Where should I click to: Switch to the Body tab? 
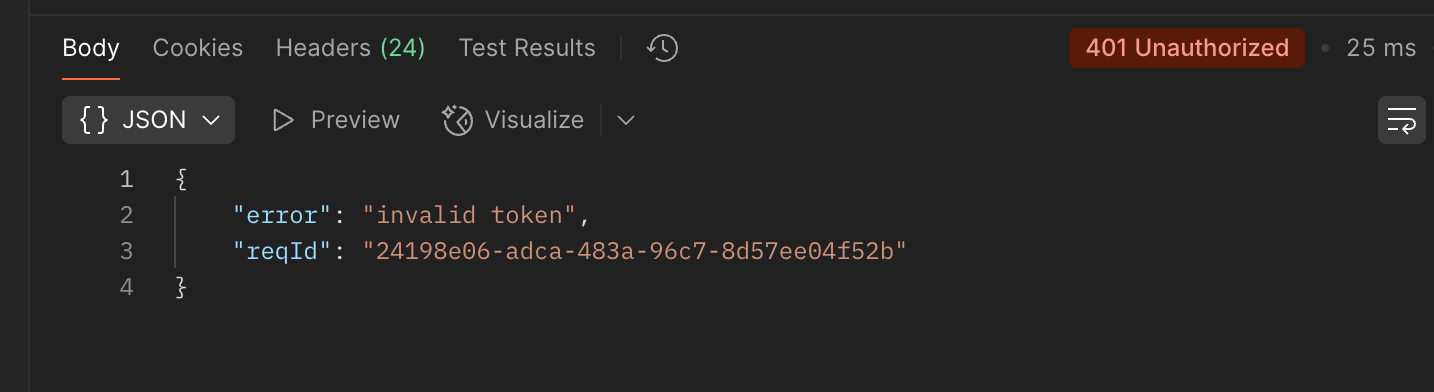(91, 48)
